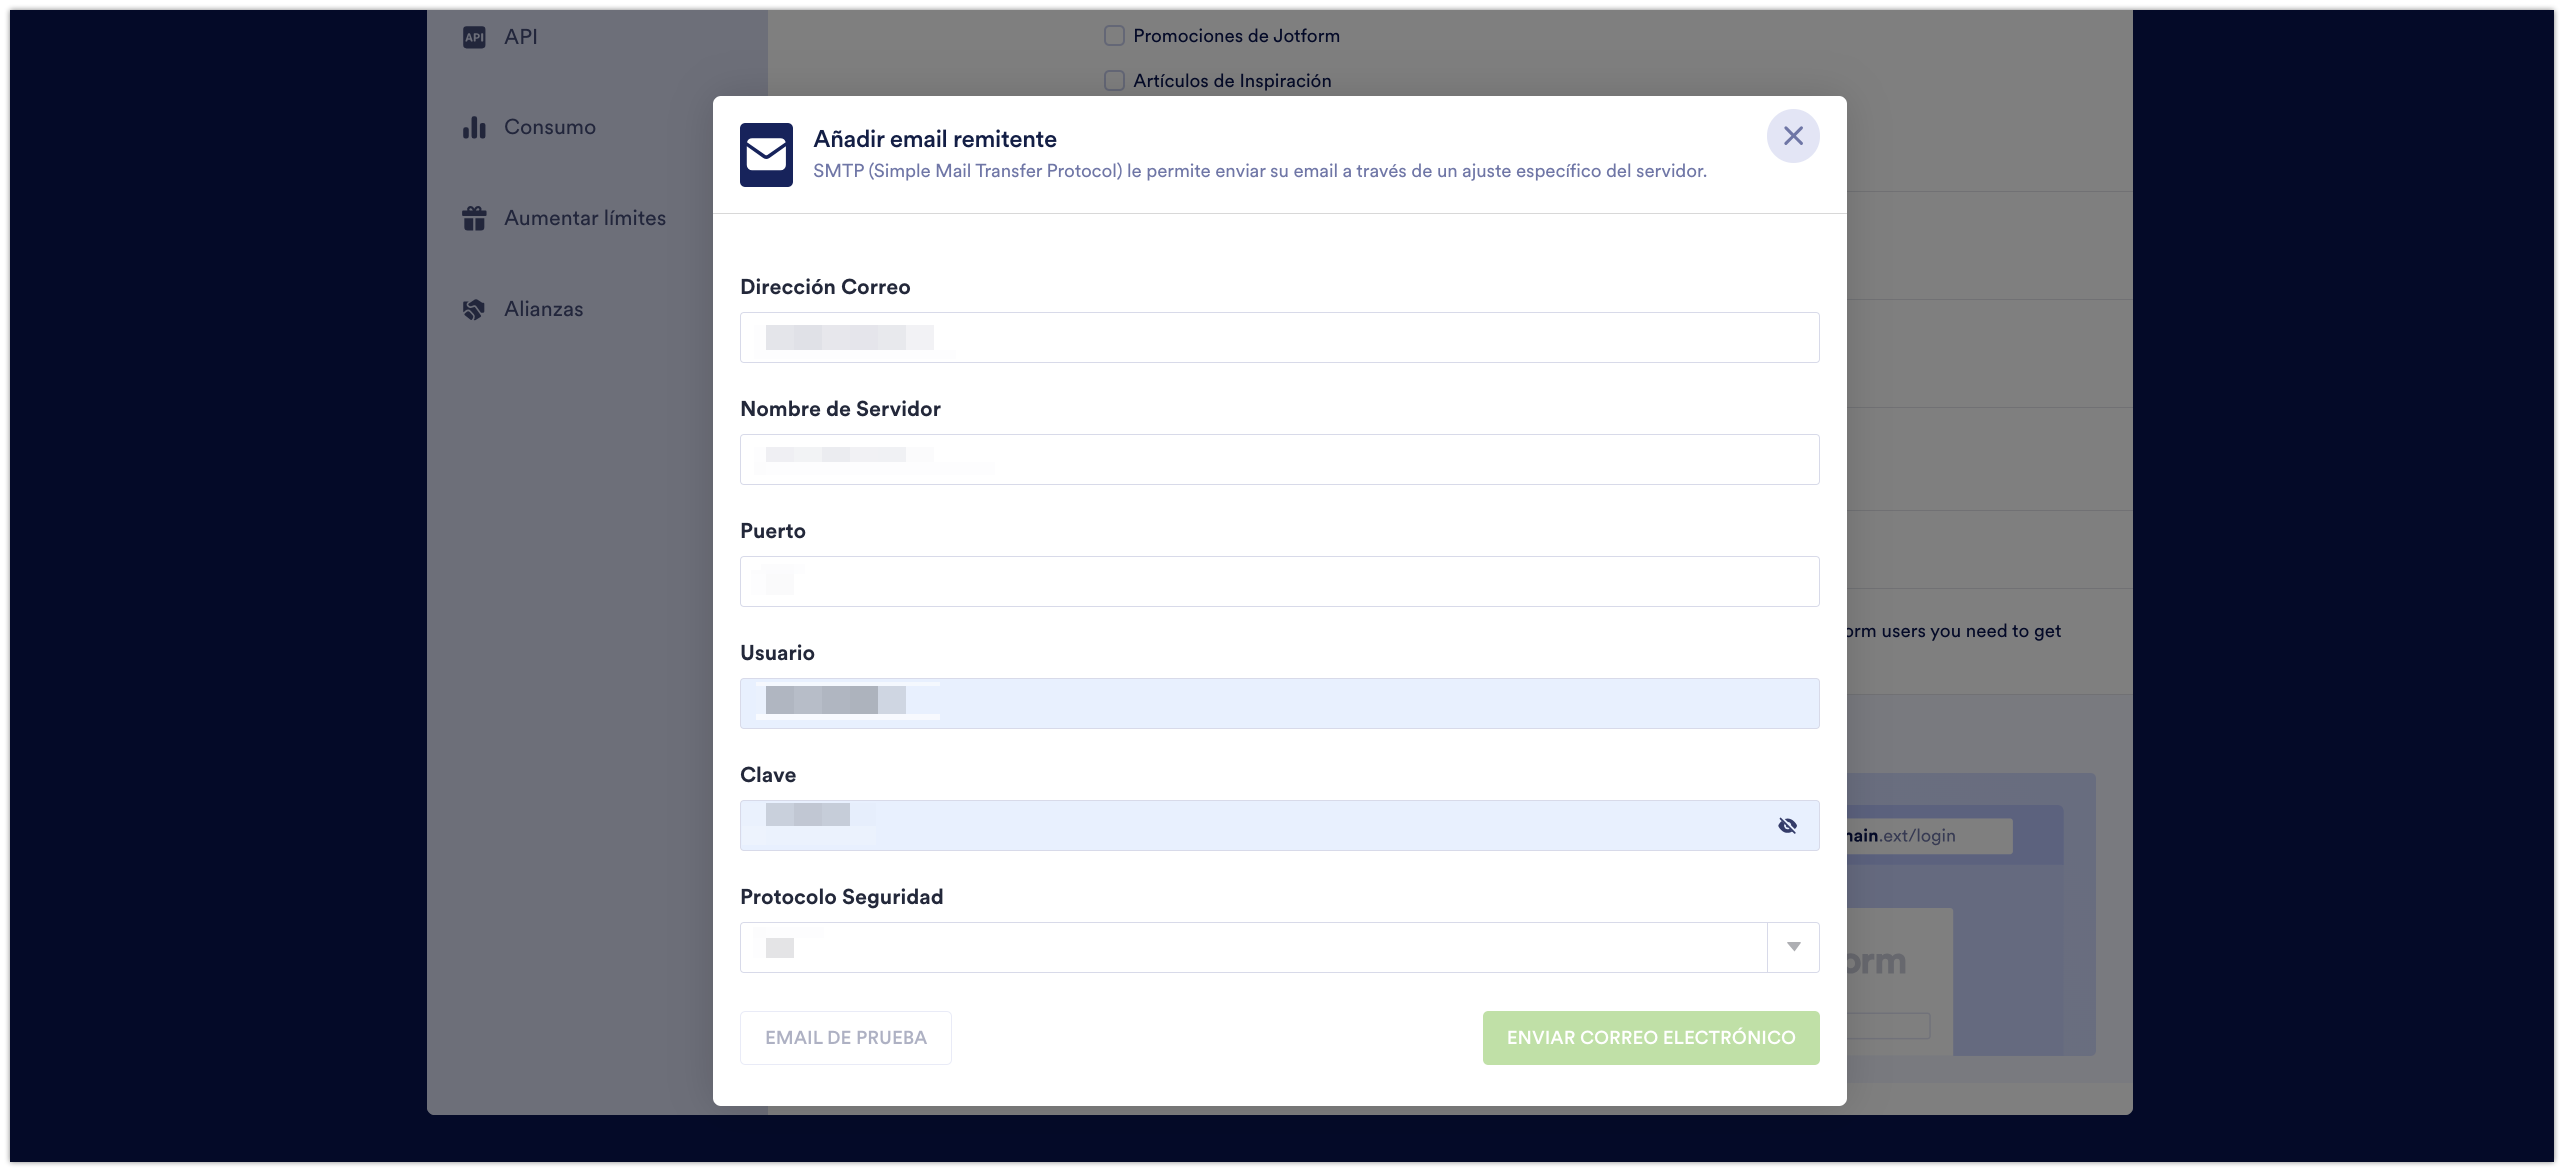Screen dimensions: 2564x1172
Task: Click ENVIAR CORREO ELECTRÓNICO button
Action: 1650,1038
